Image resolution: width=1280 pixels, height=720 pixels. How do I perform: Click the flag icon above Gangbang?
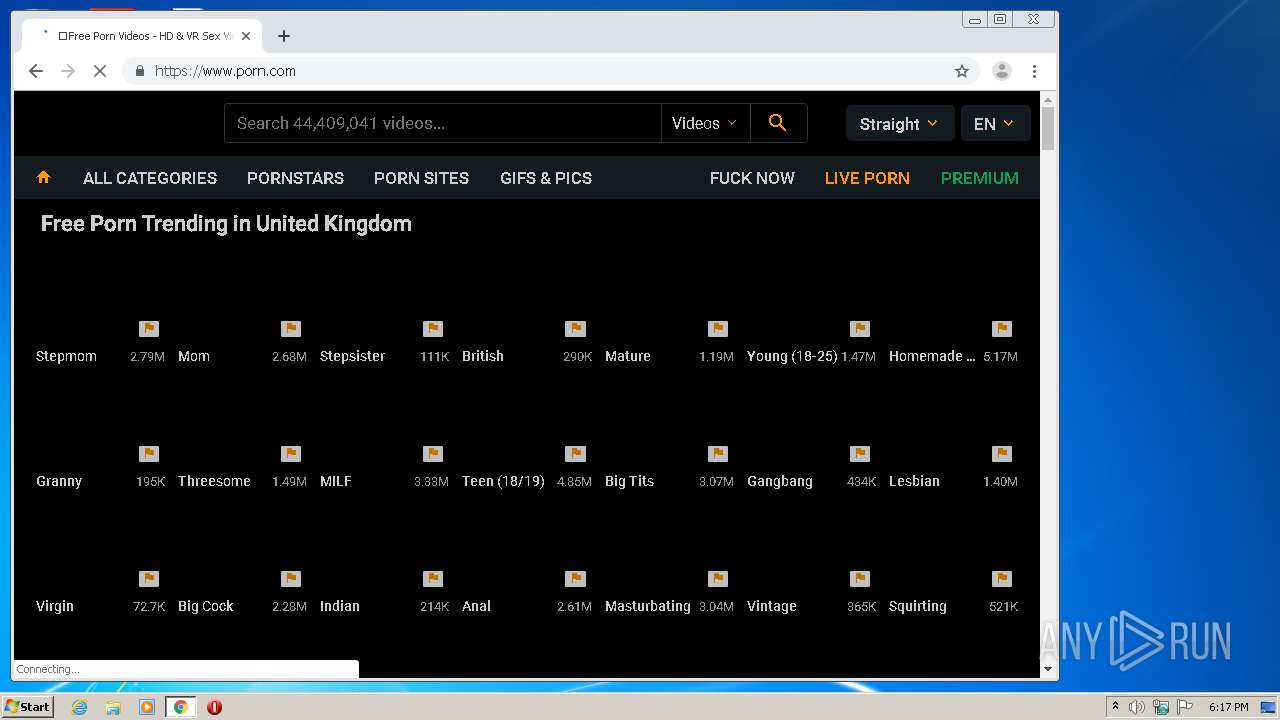[x=860, y=454]
